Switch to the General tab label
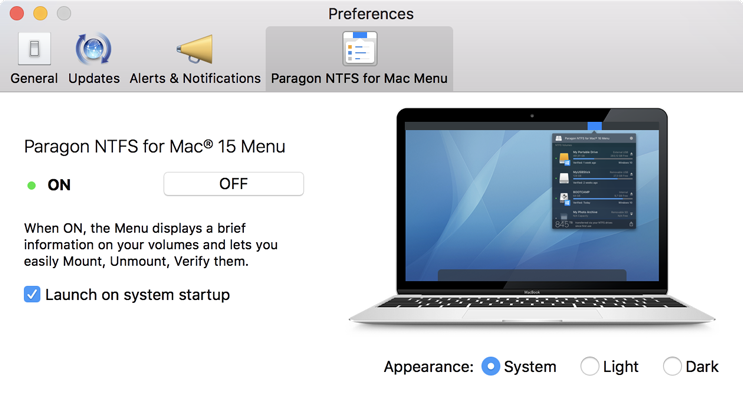This screenshot has width=743, height=413. coord(34,78)
